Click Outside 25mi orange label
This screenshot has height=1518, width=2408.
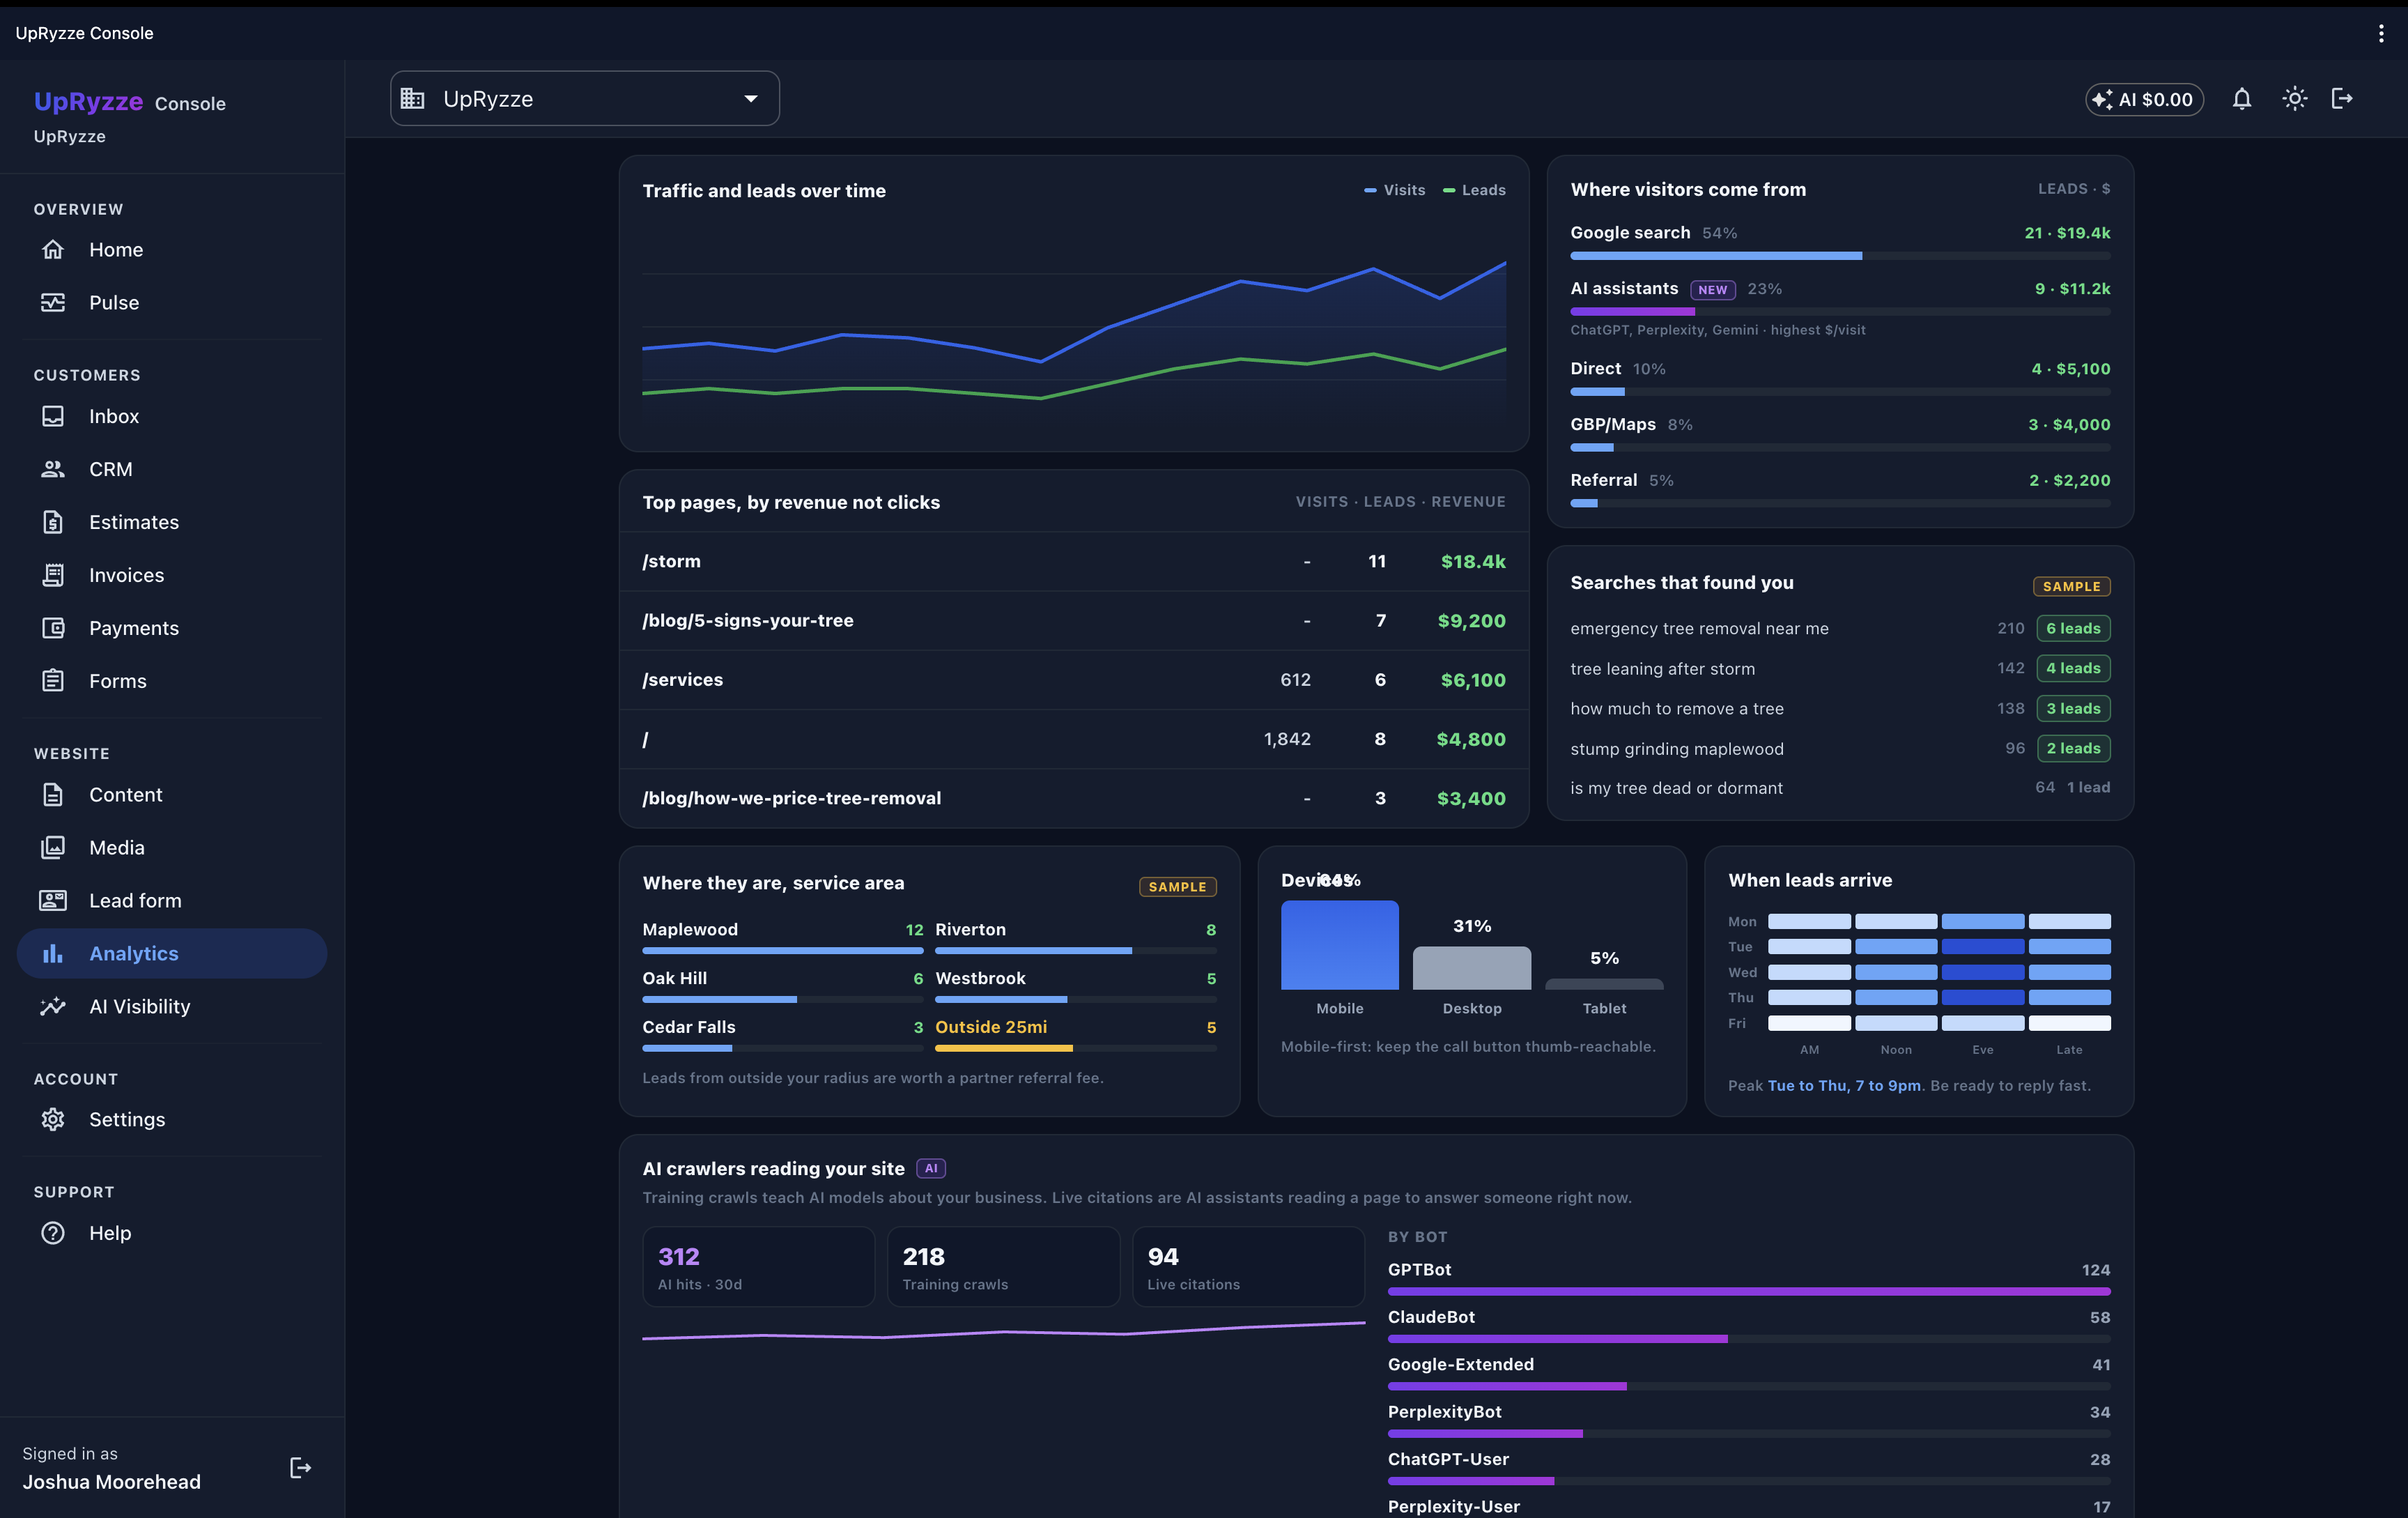coord(991,1027)
